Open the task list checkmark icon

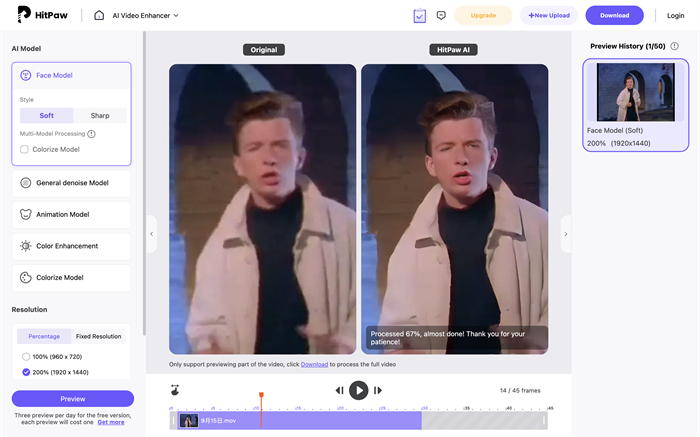419,16
